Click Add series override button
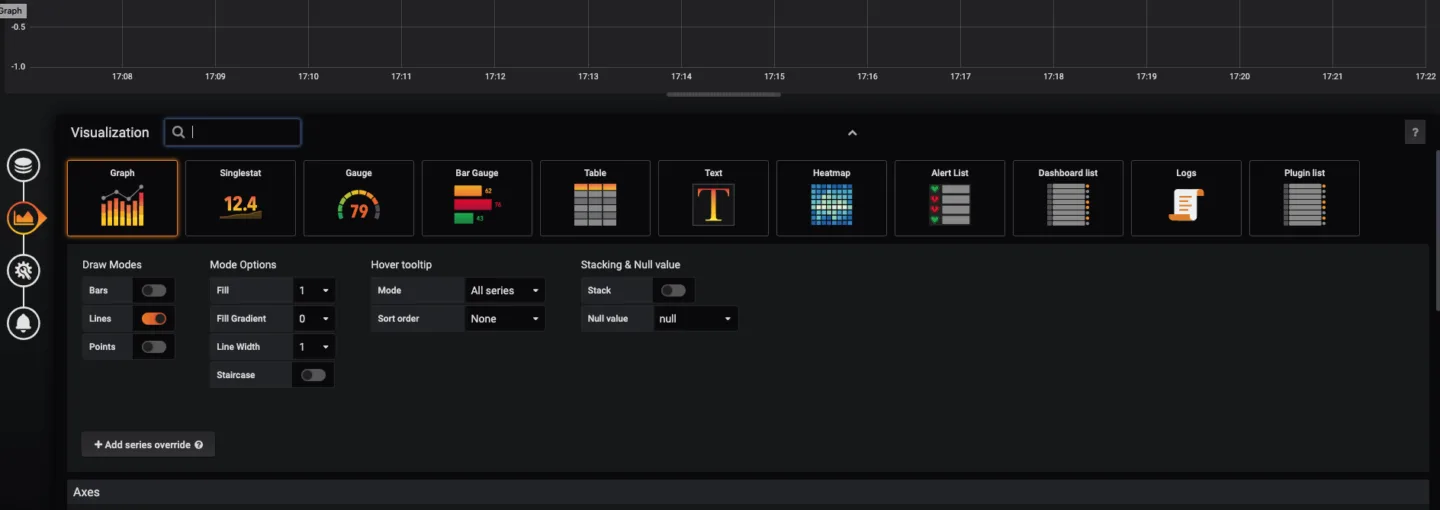Screen dimensions: 1440x510 click(148, 445)
